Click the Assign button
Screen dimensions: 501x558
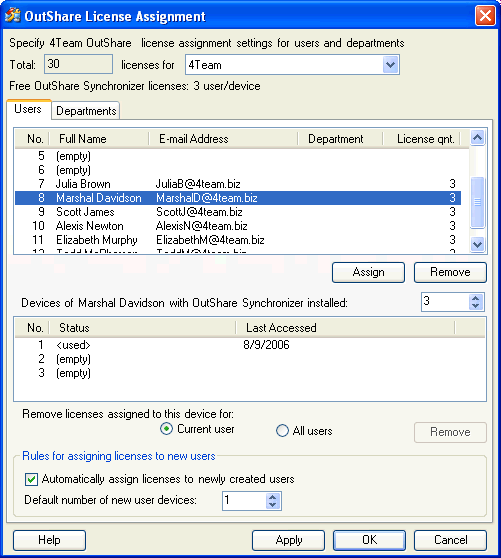coord(368,272)
